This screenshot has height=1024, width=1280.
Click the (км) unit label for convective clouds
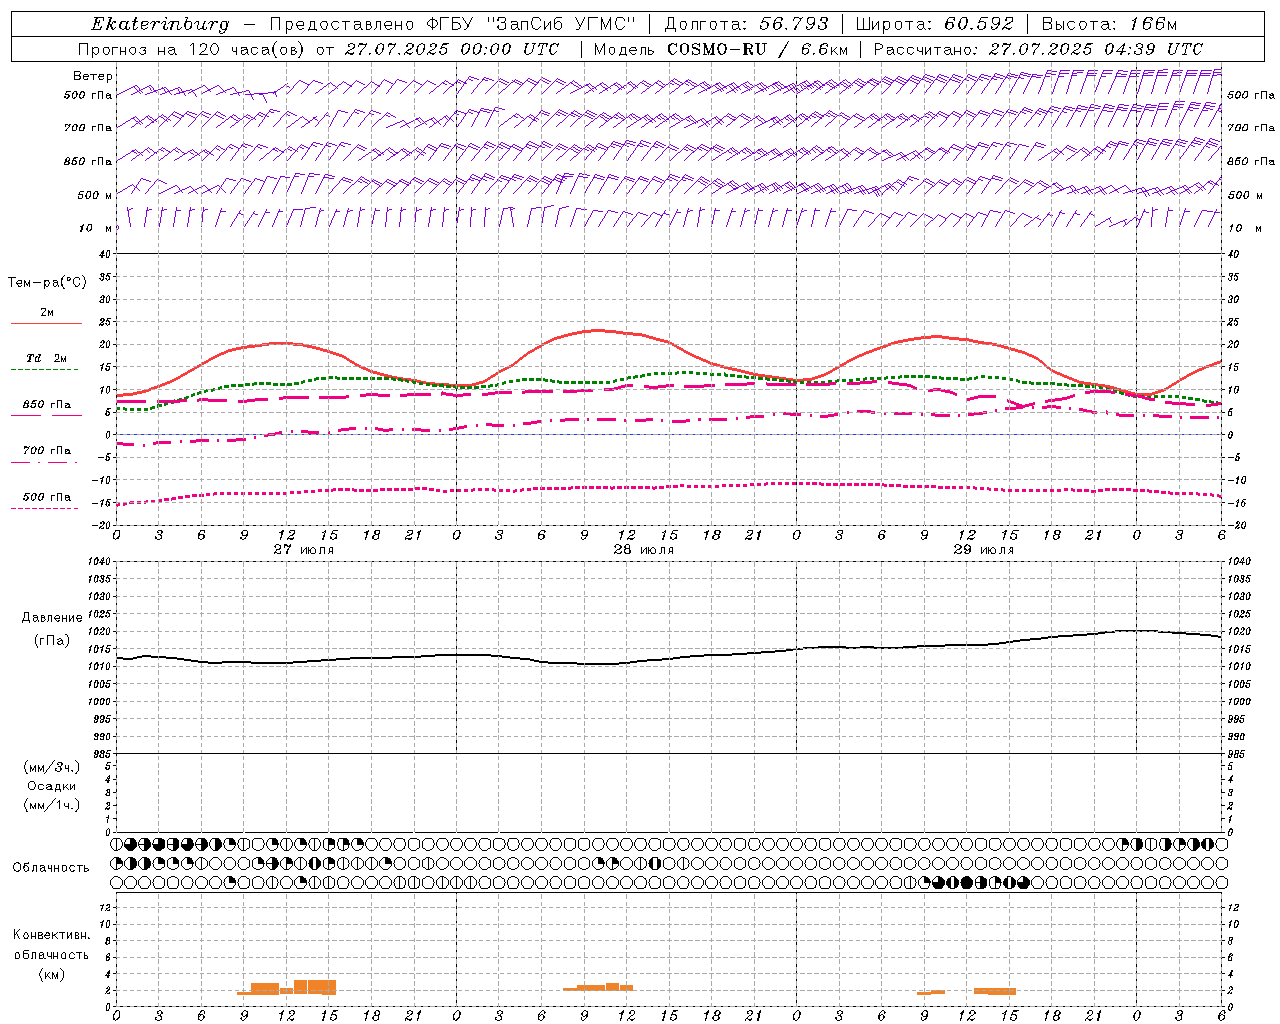tap(52, 974)
